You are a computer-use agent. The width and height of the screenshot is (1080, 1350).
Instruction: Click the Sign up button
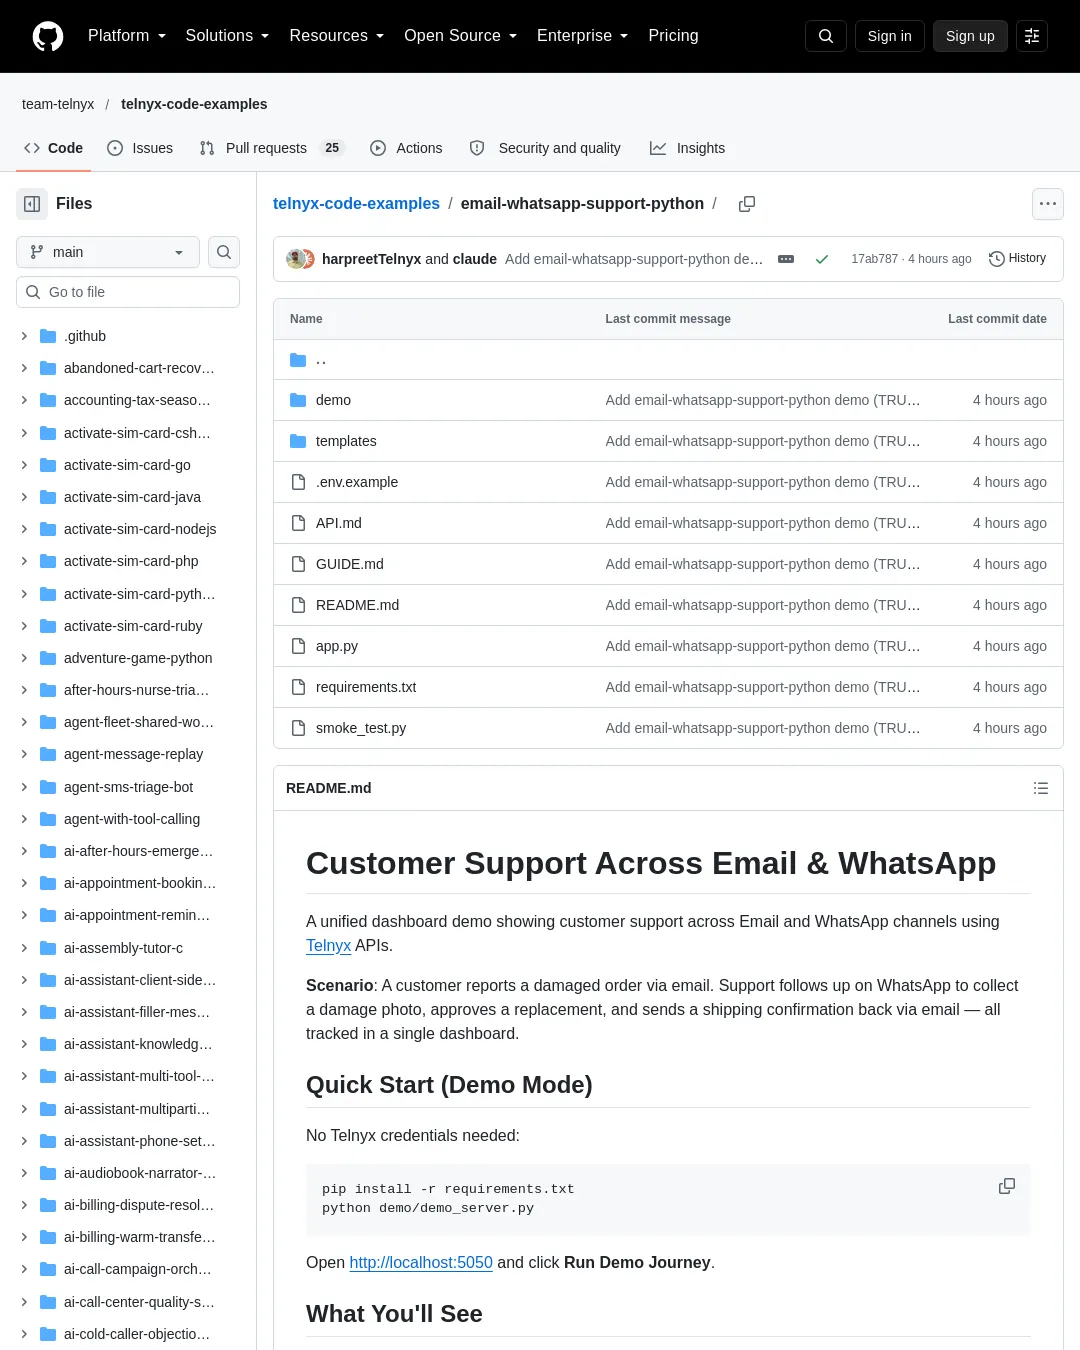click(x=970, y=36)
